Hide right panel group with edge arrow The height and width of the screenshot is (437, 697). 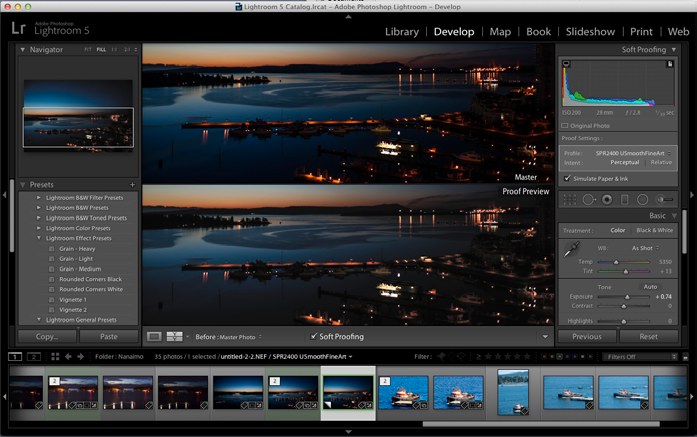click(692, 195)
